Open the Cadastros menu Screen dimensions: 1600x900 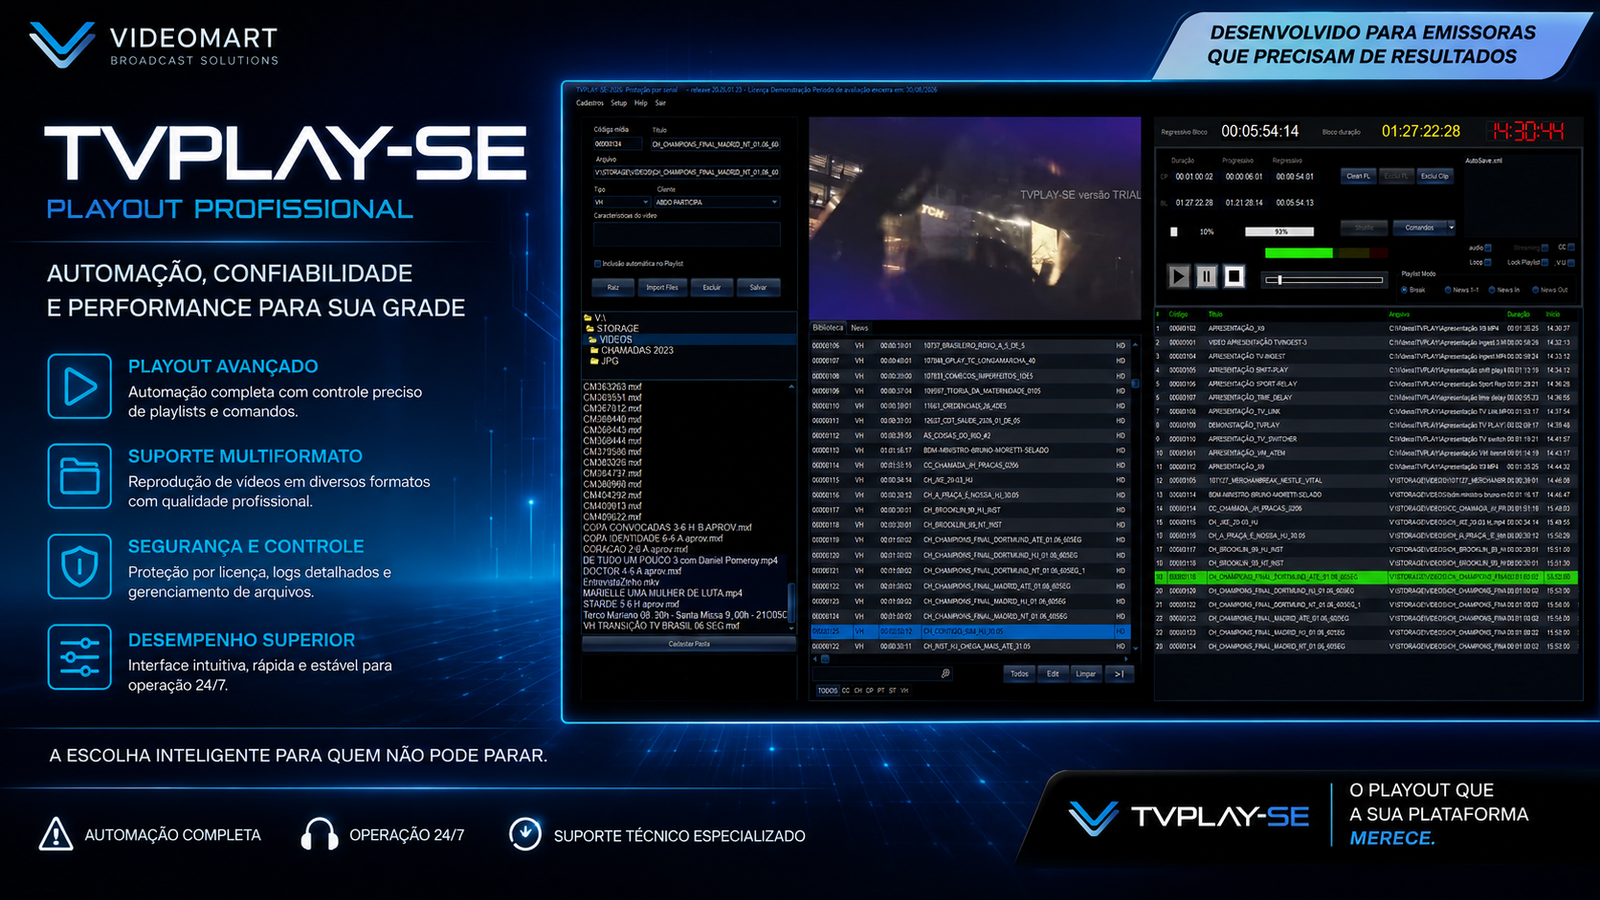(590, 103)
